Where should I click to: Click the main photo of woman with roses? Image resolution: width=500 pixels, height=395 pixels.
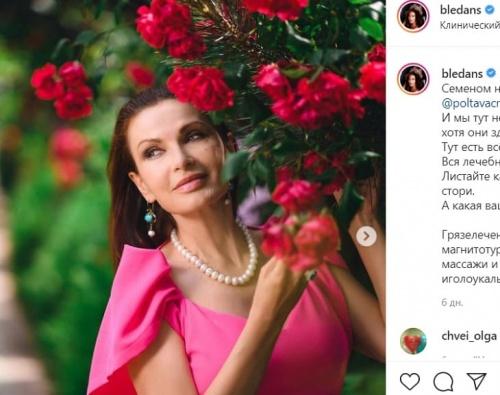click(x=193, y=197)
